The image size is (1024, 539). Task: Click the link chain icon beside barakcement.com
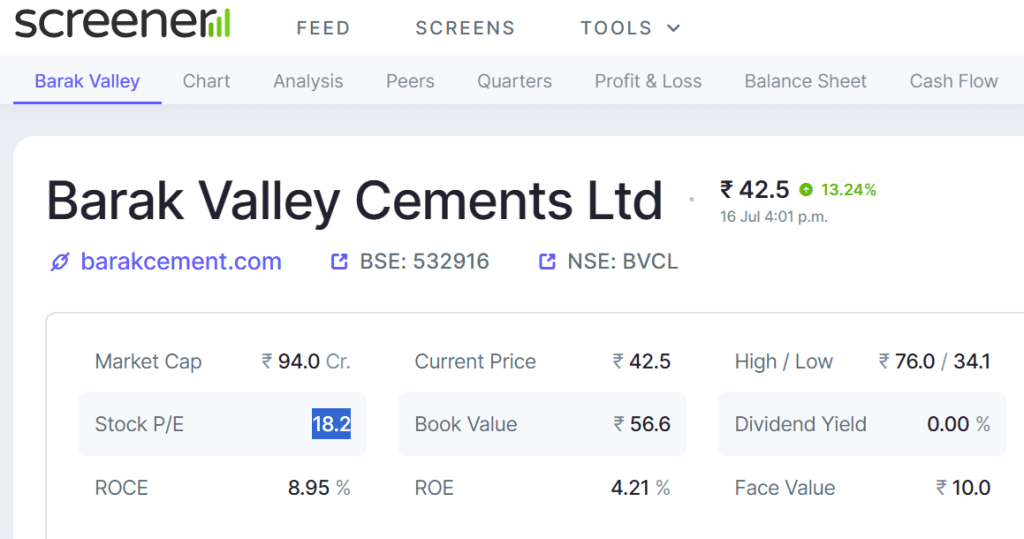pos(60,262)
